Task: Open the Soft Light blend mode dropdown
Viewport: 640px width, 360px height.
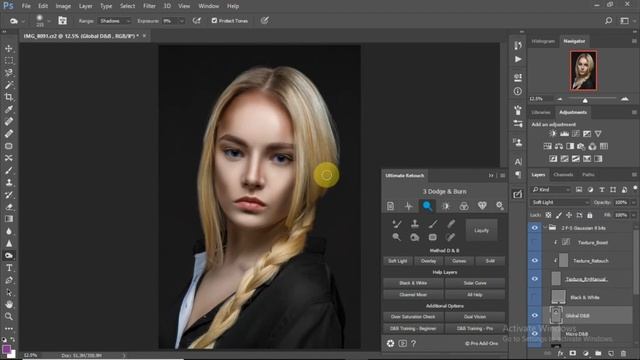Action: (560, 202)
